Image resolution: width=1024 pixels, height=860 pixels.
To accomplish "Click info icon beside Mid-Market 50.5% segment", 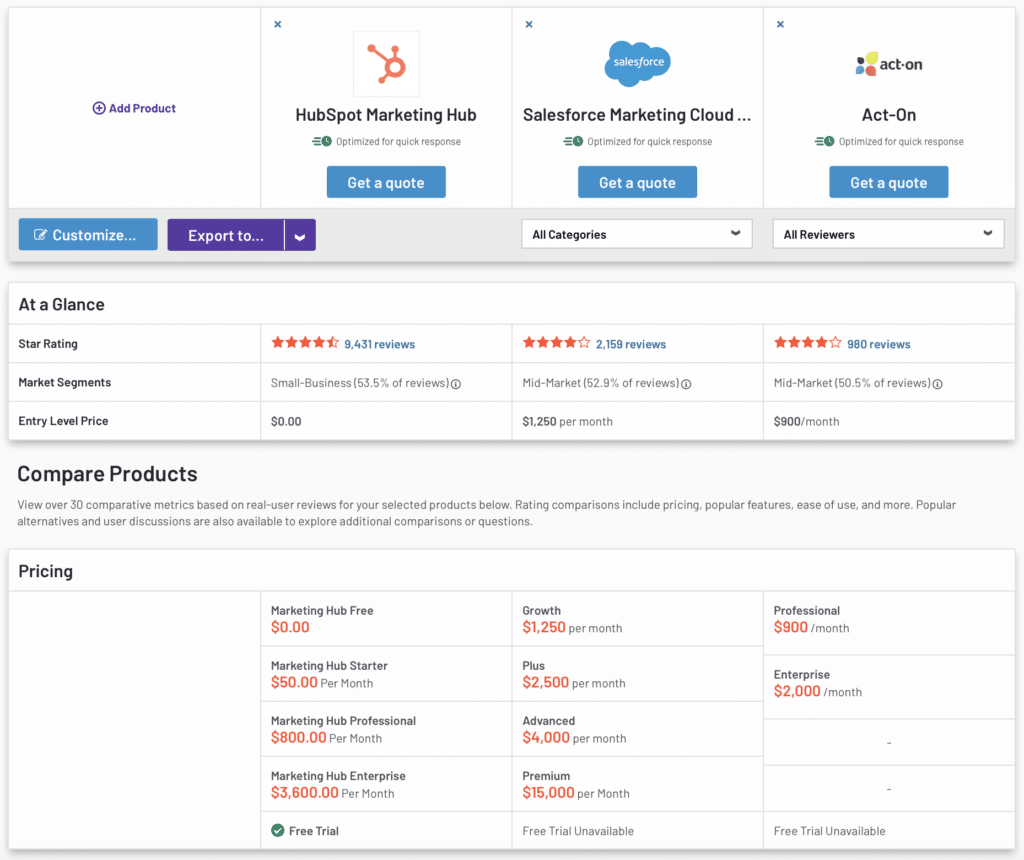I will 937,384.
